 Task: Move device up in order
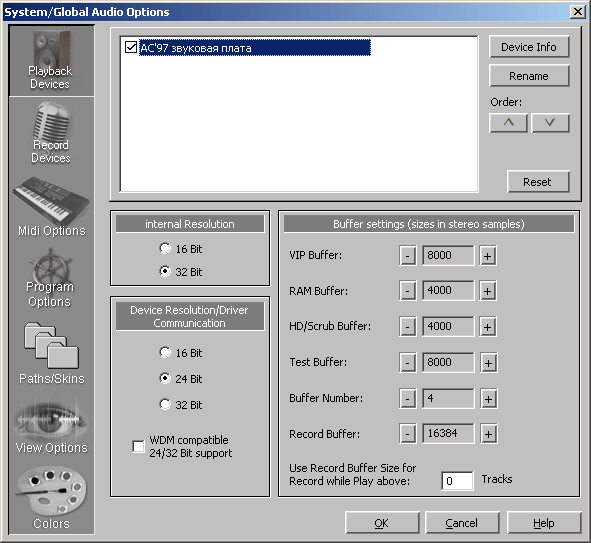tap(508, 123)
